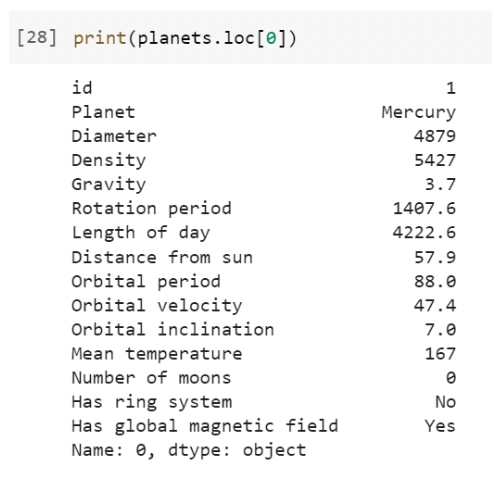The width and height of the screenshot is (492, 490).
Task: Click the Mean temperature value 167
Action: pos(440,354)
